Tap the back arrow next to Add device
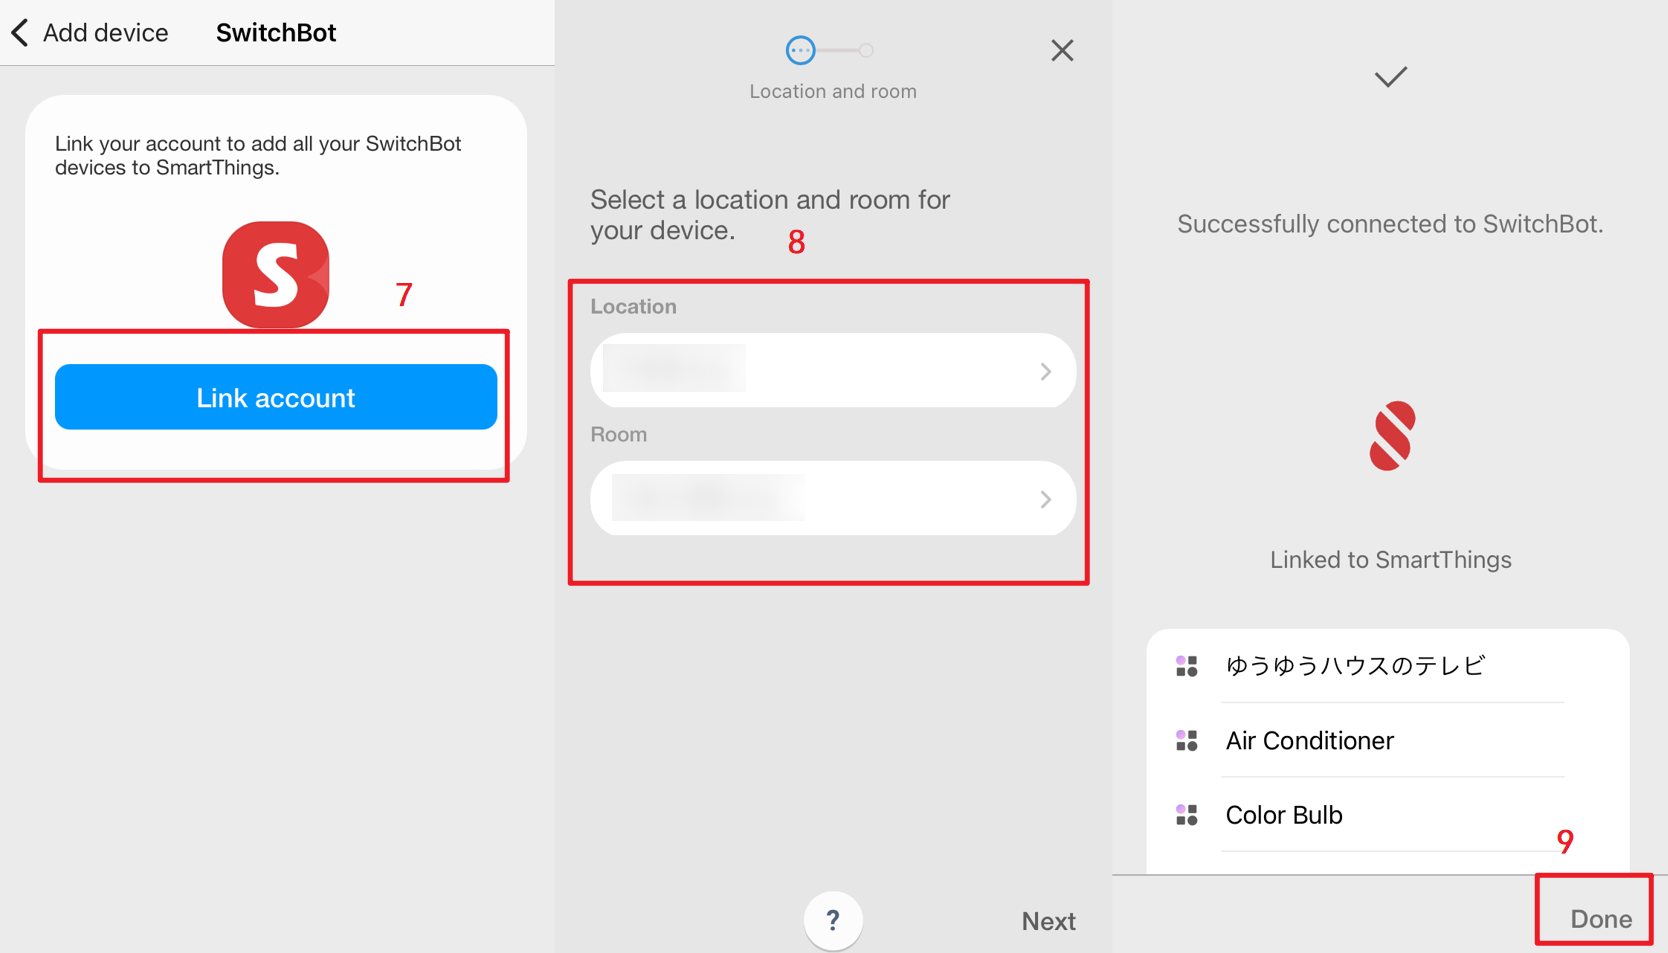1668x953 pixels. 20,31
